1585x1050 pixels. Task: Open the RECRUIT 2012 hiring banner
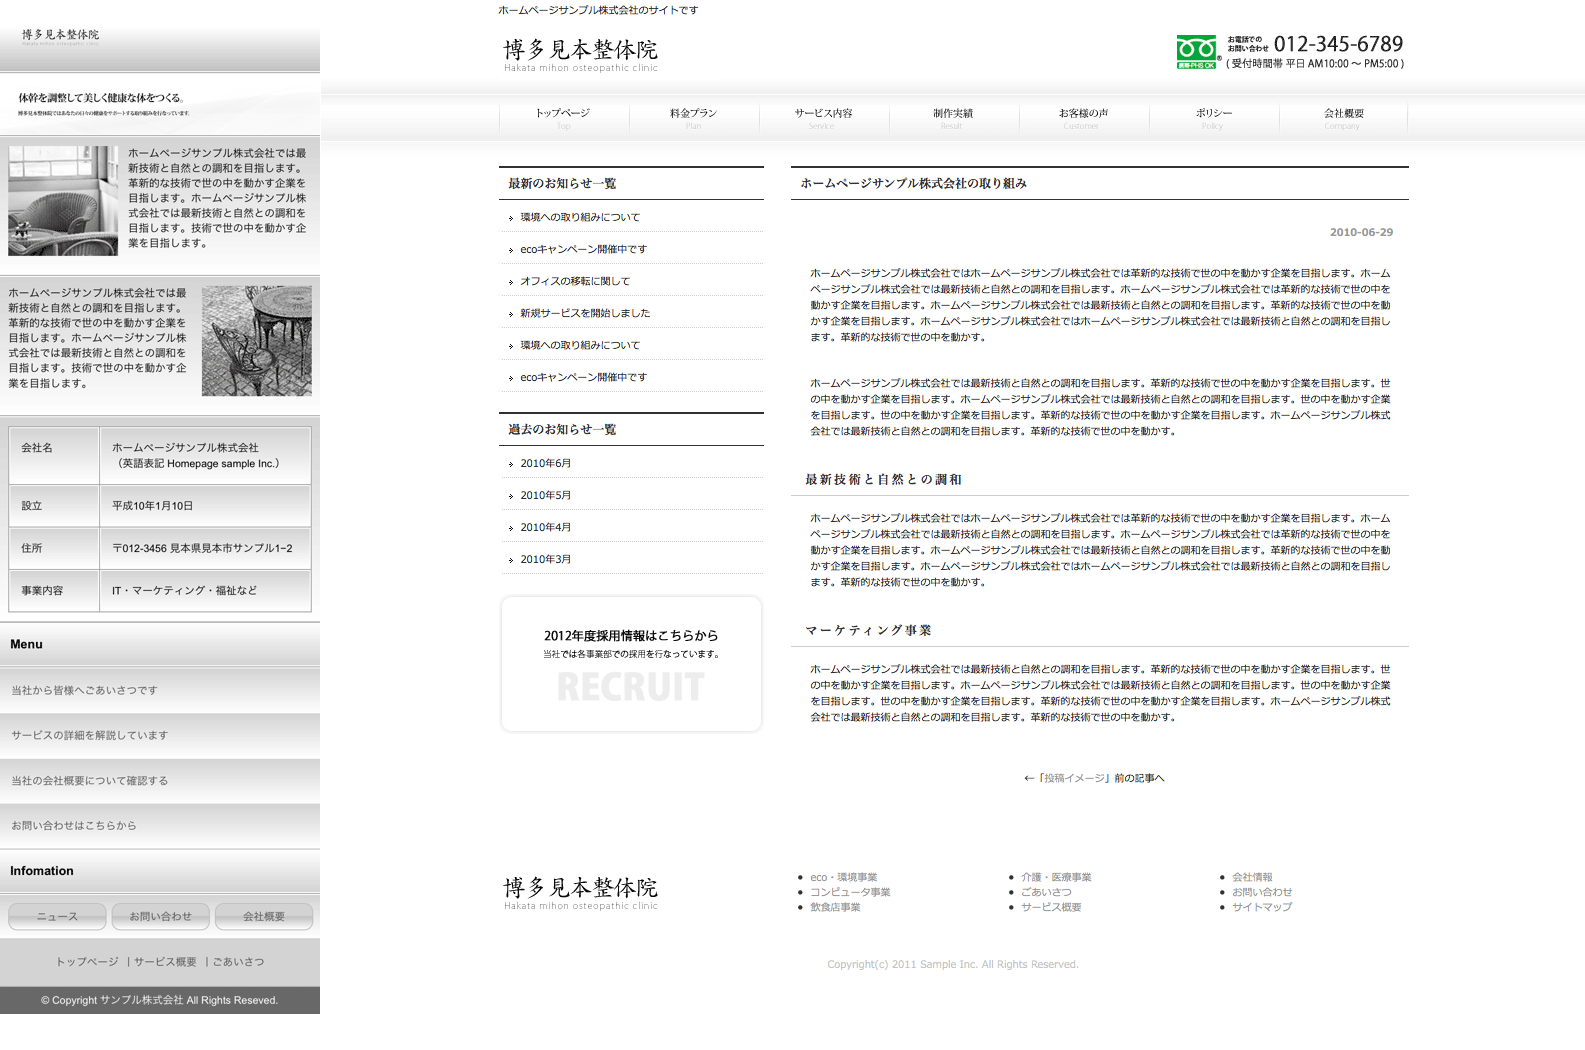point(631,664)
